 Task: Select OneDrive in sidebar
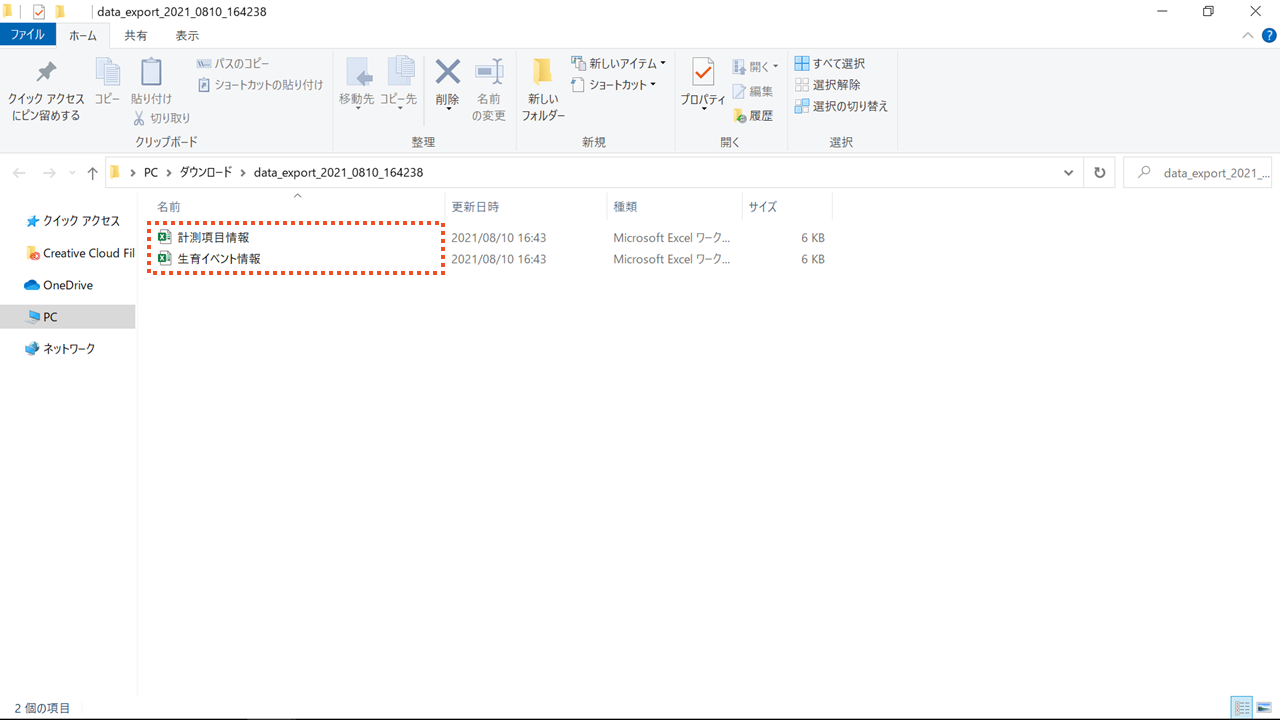[59, 285]
